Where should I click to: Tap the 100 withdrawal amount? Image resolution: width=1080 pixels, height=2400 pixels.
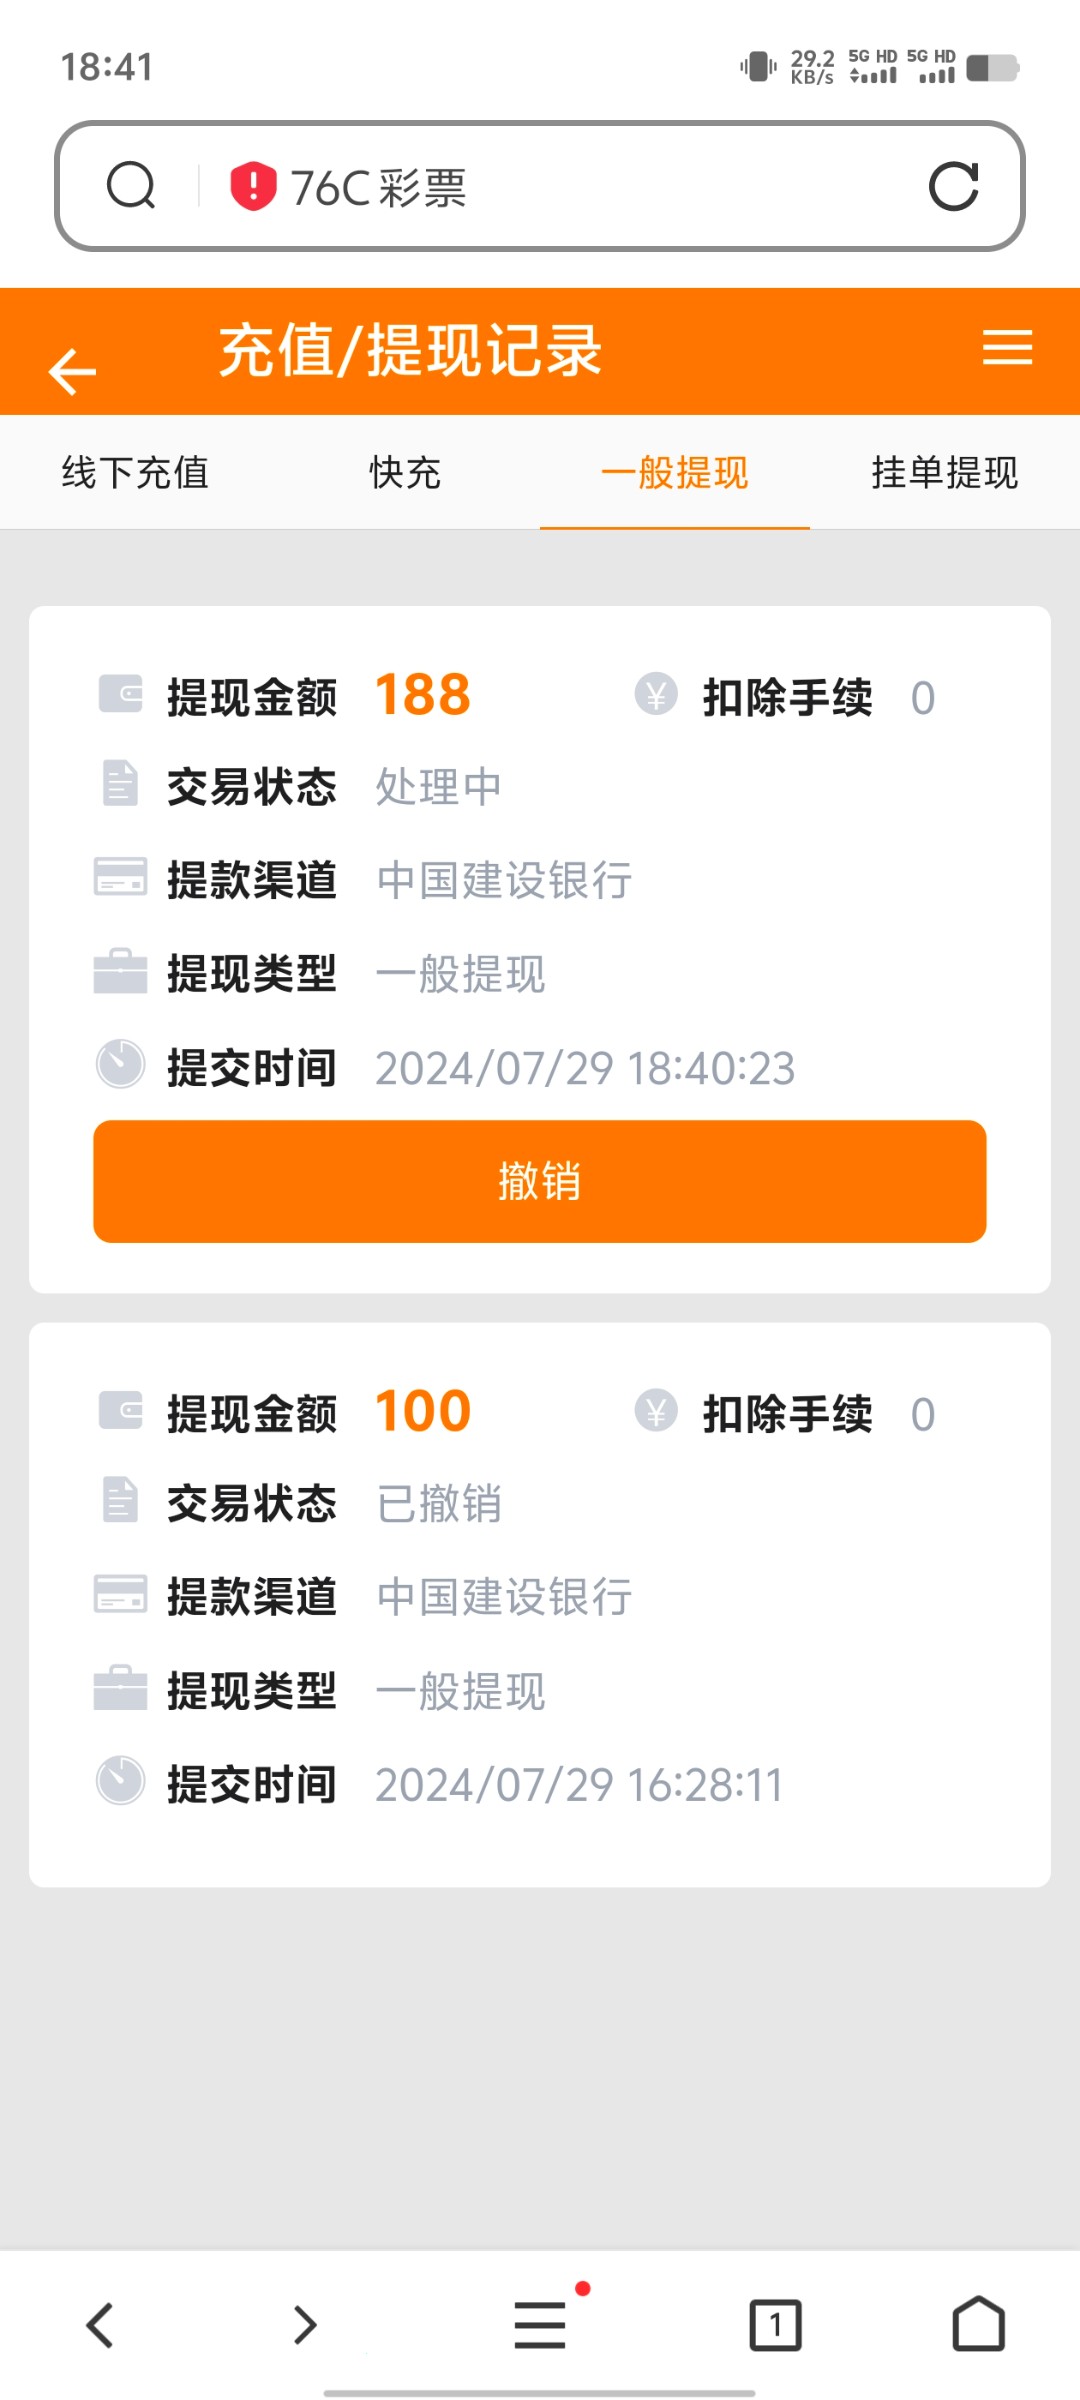coord(423,1412)
